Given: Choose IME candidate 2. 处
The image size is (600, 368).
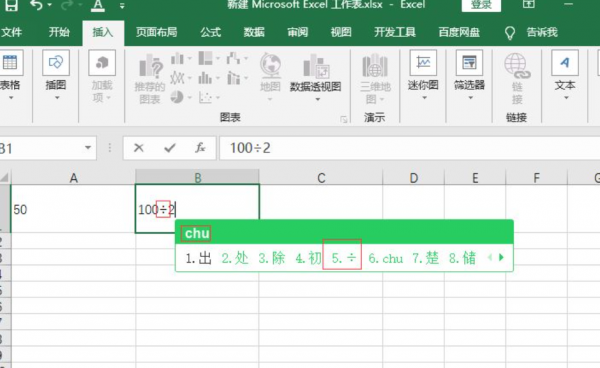Looking at the screenshot, I should pyautogui.click(x=235, y=258).
